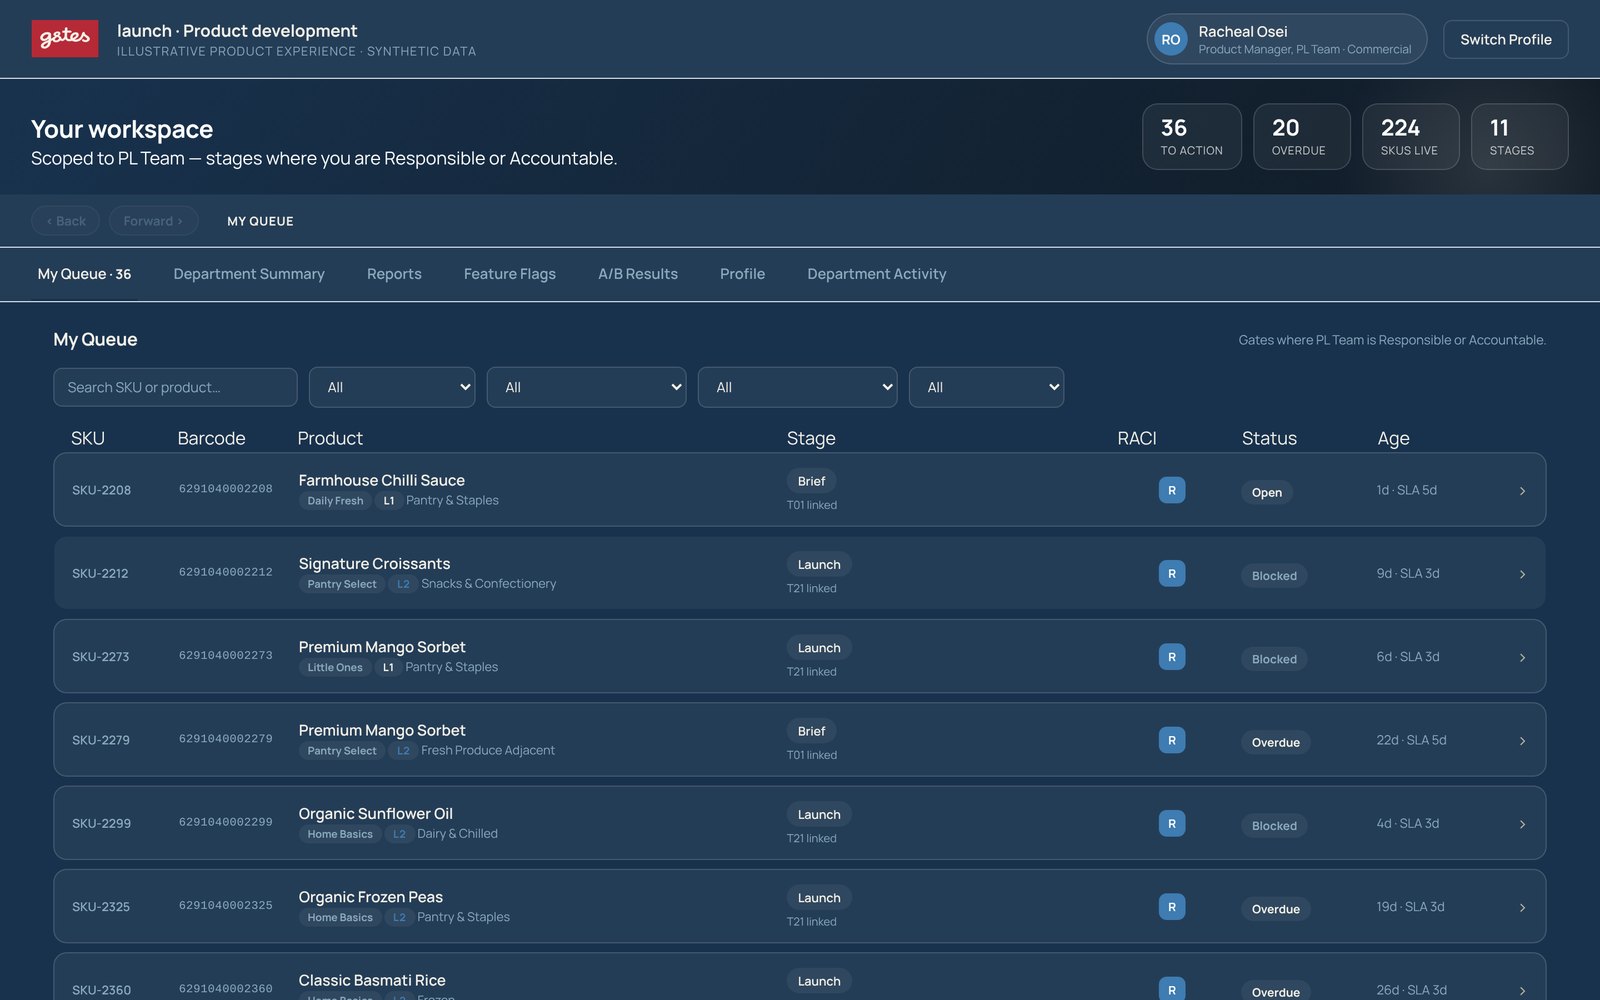The height and width of the screenshot is (1000, 1600).
Task: Click the Brief stage pill for SKU-2208
Action: pyautogui.click(x=811, y=481)
